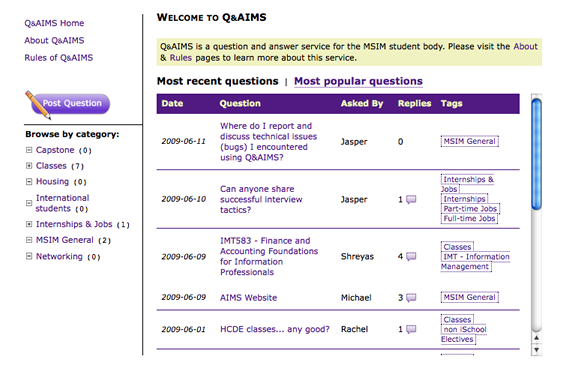576x366 pixels.
Task: Click the MSIM General tag on AIMS Website row
Action: [469, 297]
